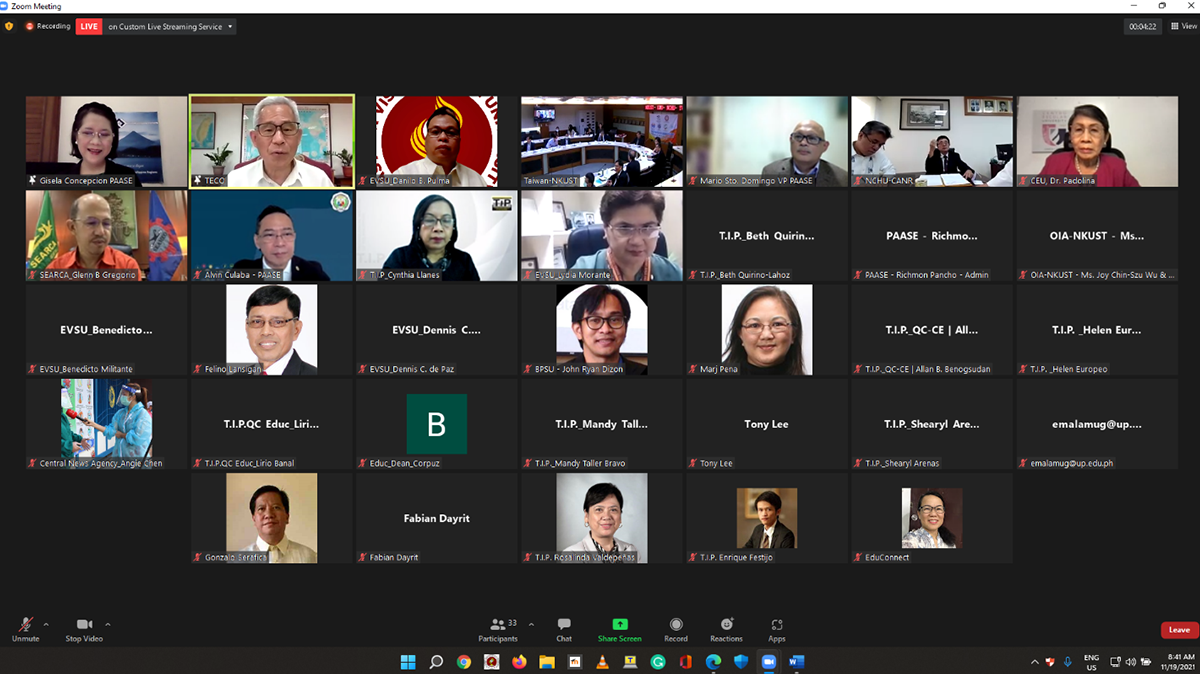Click the red LIVE badge
The width and height of the screenshot is (1200, 674).
90,26
